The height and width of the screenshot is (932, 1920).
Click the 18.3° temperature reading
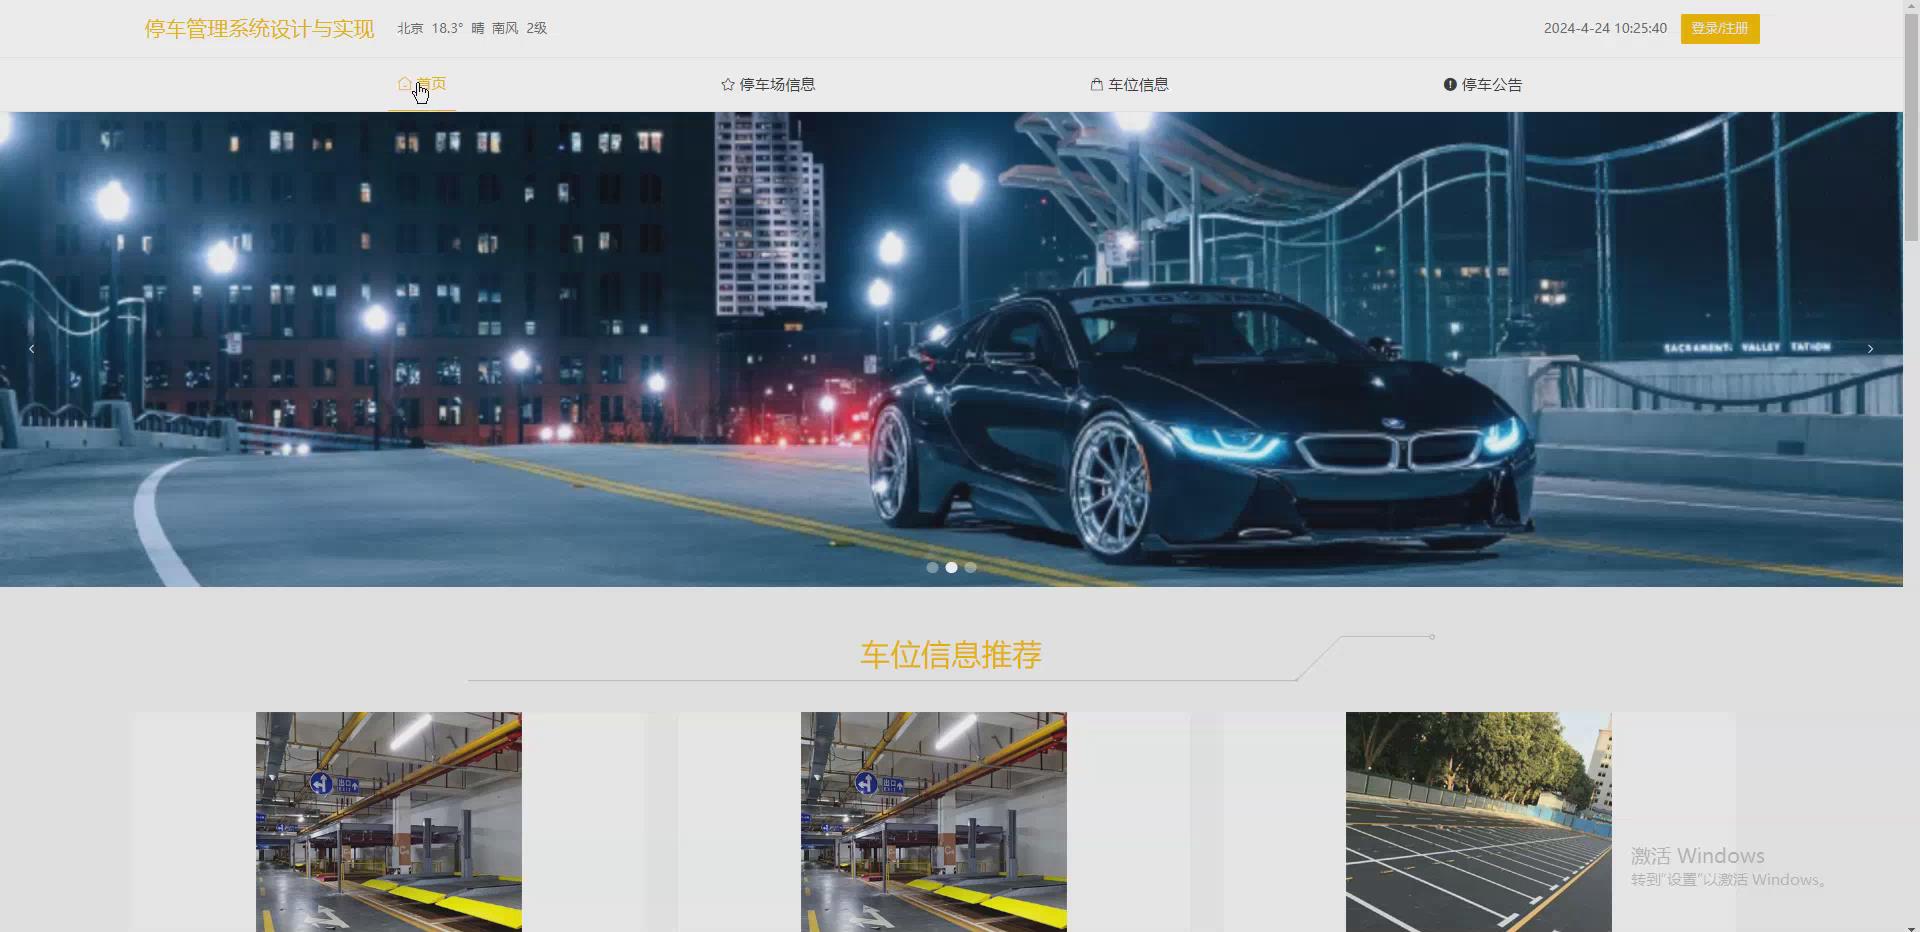[x=447, y=28]
